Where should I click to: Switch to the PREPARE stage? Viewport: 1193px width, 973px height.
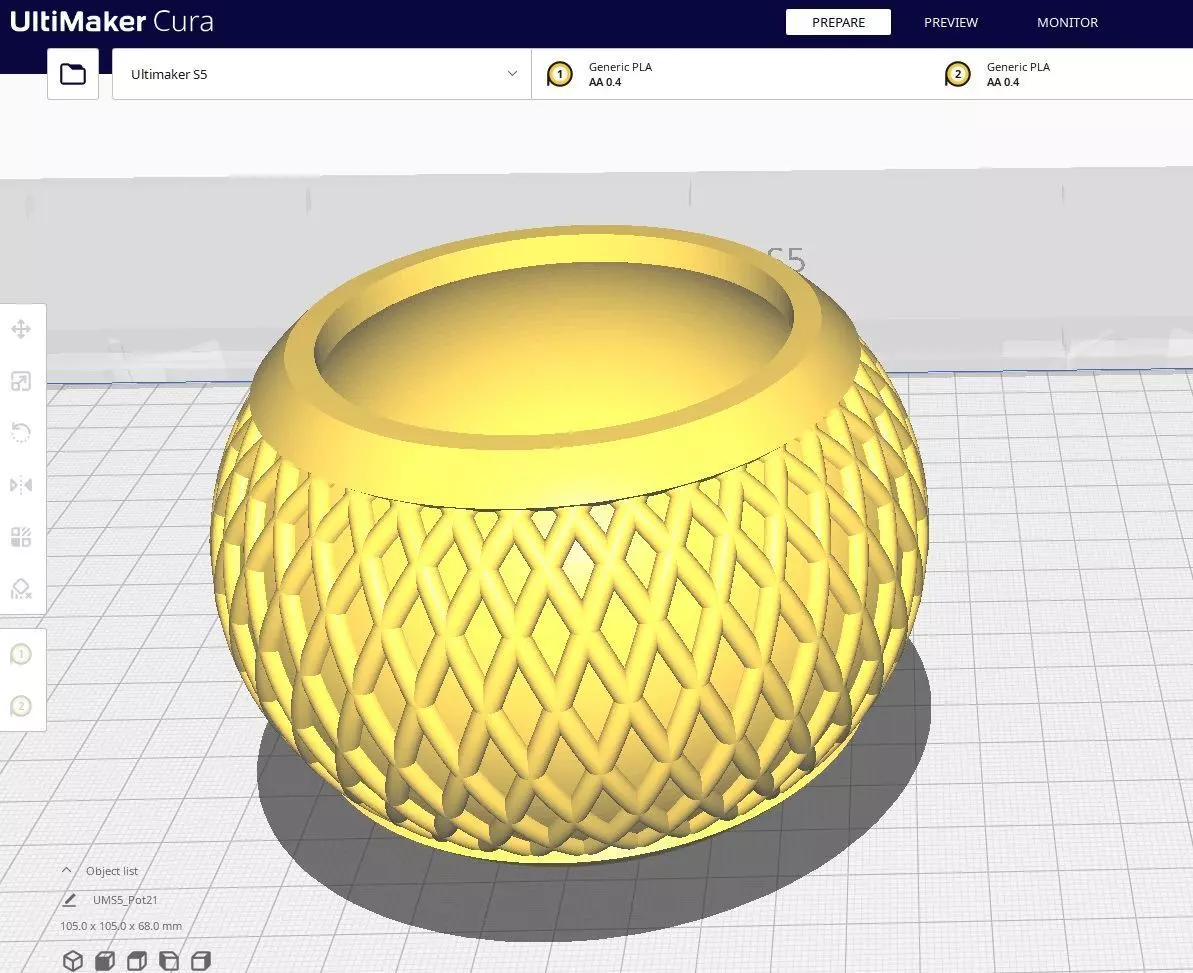(838, 22)
